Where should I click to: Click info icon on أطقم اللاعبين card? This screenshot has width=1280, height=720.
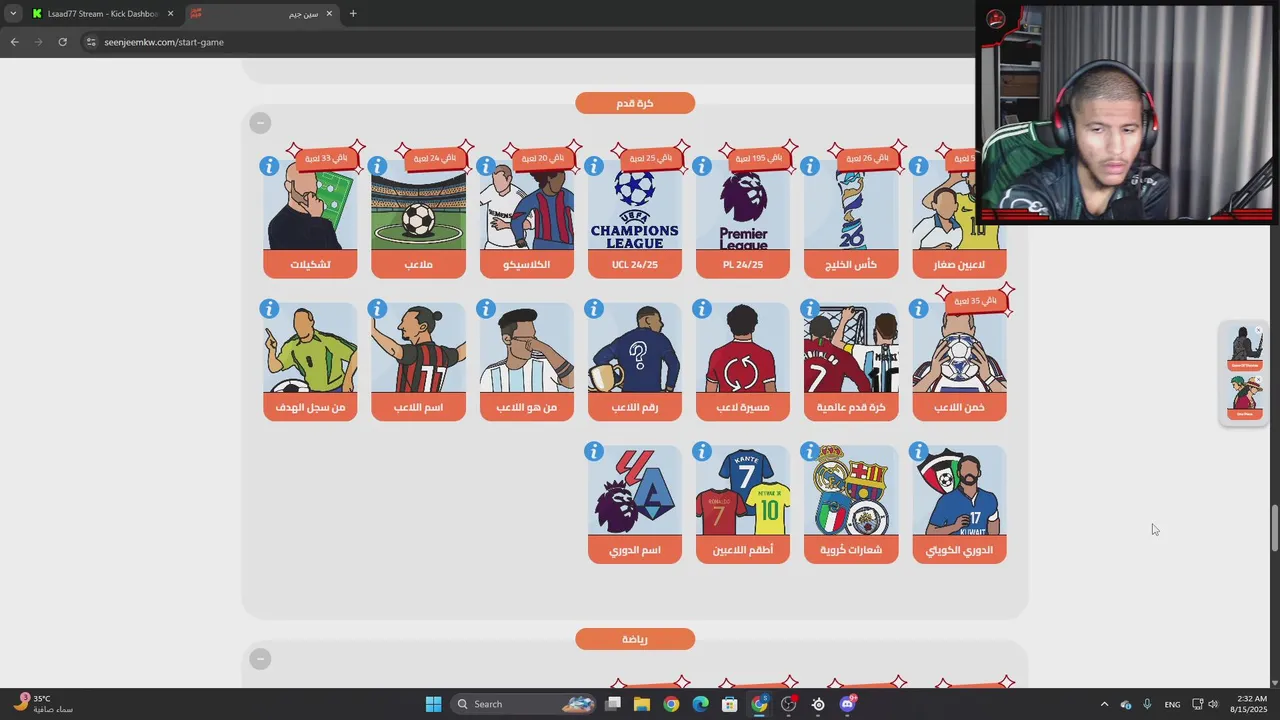pos(702,452)
